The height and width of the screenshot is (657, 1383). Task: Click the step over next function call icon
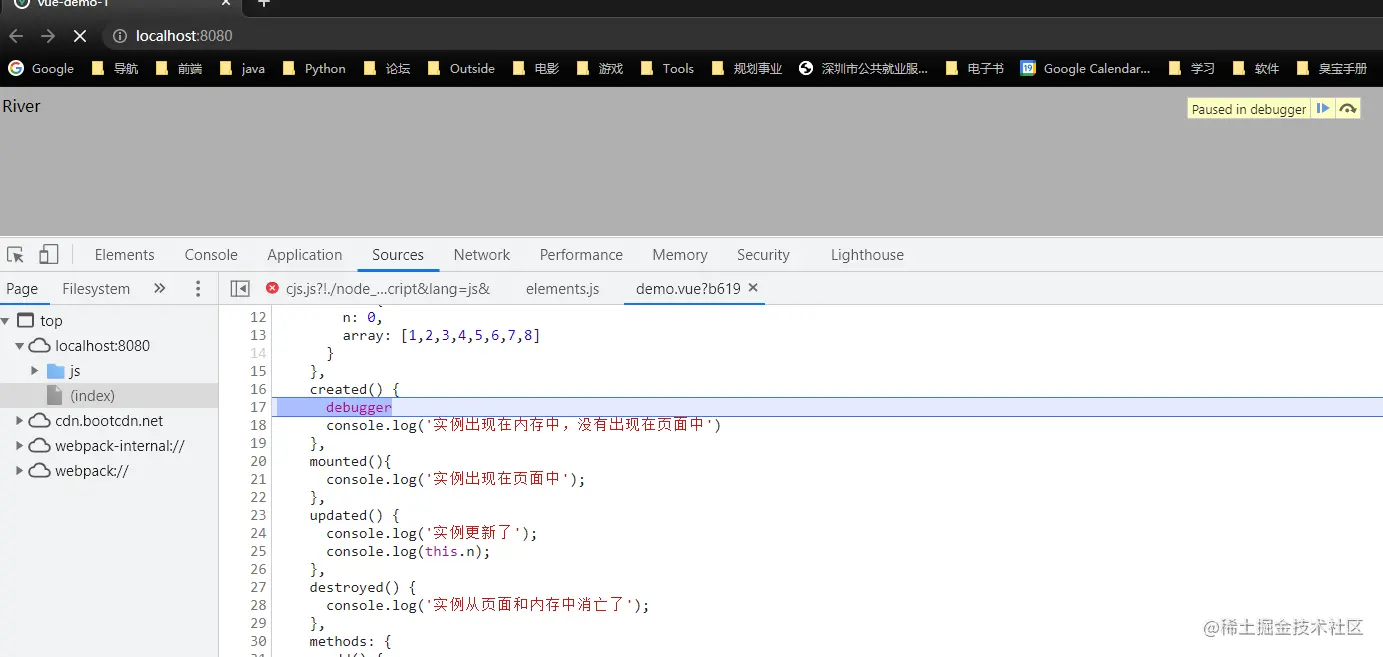tap(1348, 108)
